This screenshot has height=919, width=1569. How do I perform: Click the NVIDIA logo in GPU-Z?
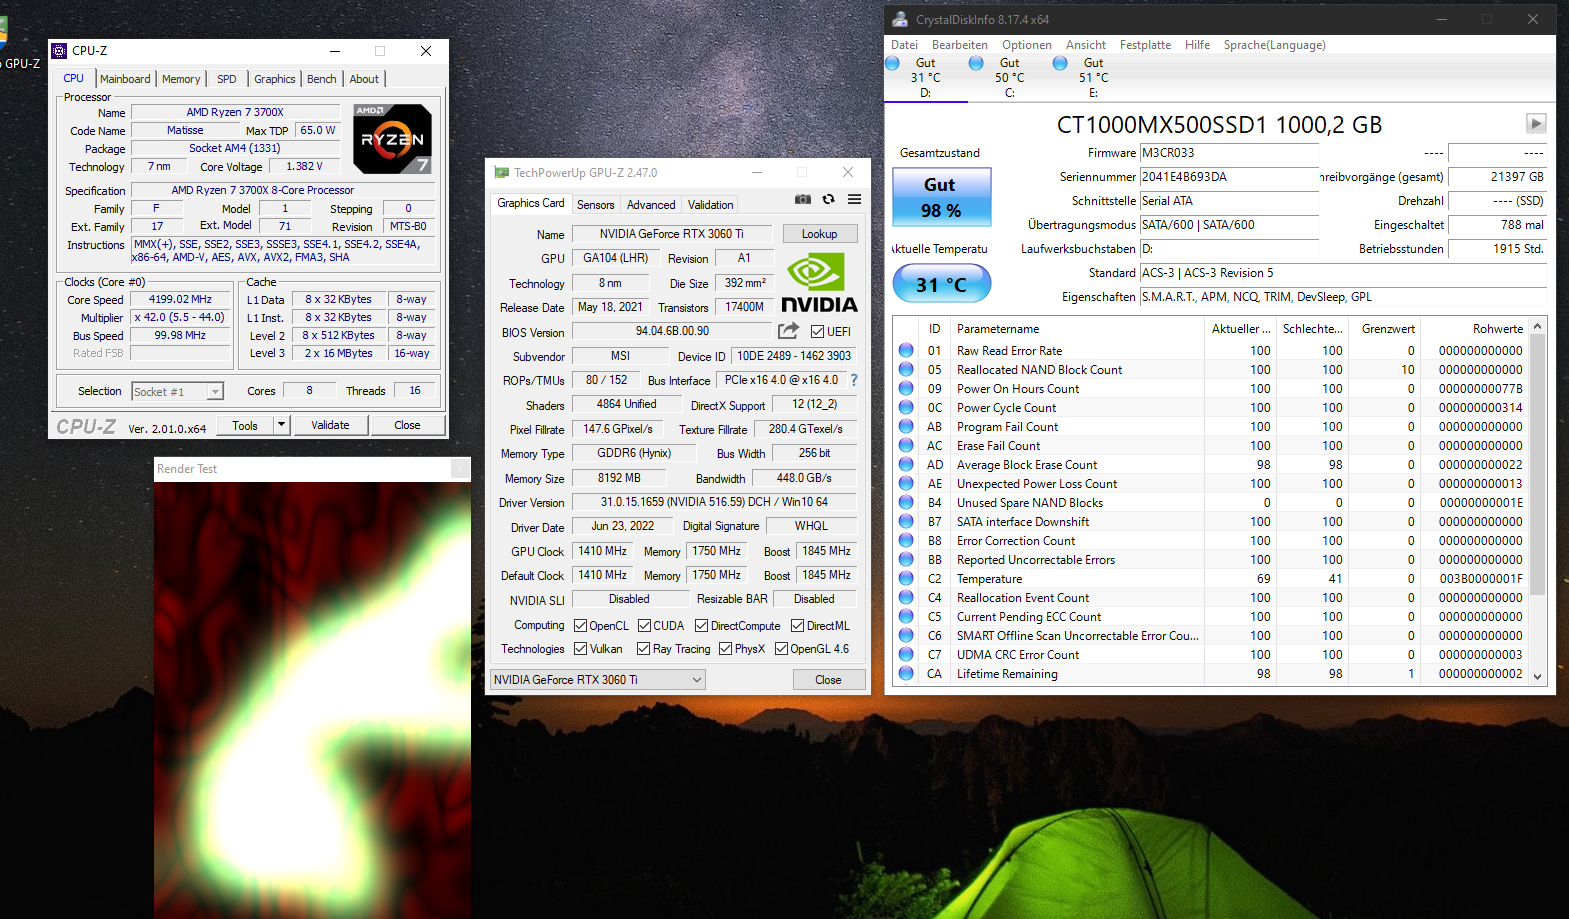tap(819, 283)
